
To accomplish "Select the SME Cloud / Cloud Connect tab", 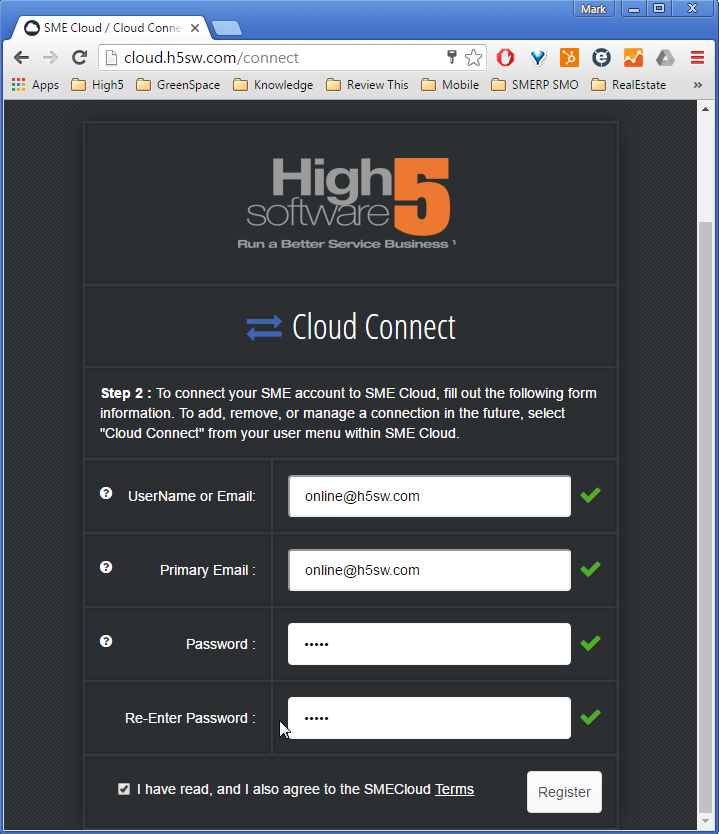I will (112, 28).
